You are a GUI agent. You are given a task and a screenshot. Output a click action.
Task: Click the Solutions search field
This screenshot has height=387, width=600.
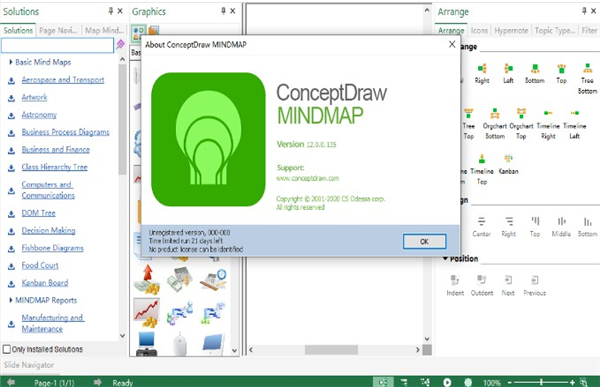coord(57,45)
